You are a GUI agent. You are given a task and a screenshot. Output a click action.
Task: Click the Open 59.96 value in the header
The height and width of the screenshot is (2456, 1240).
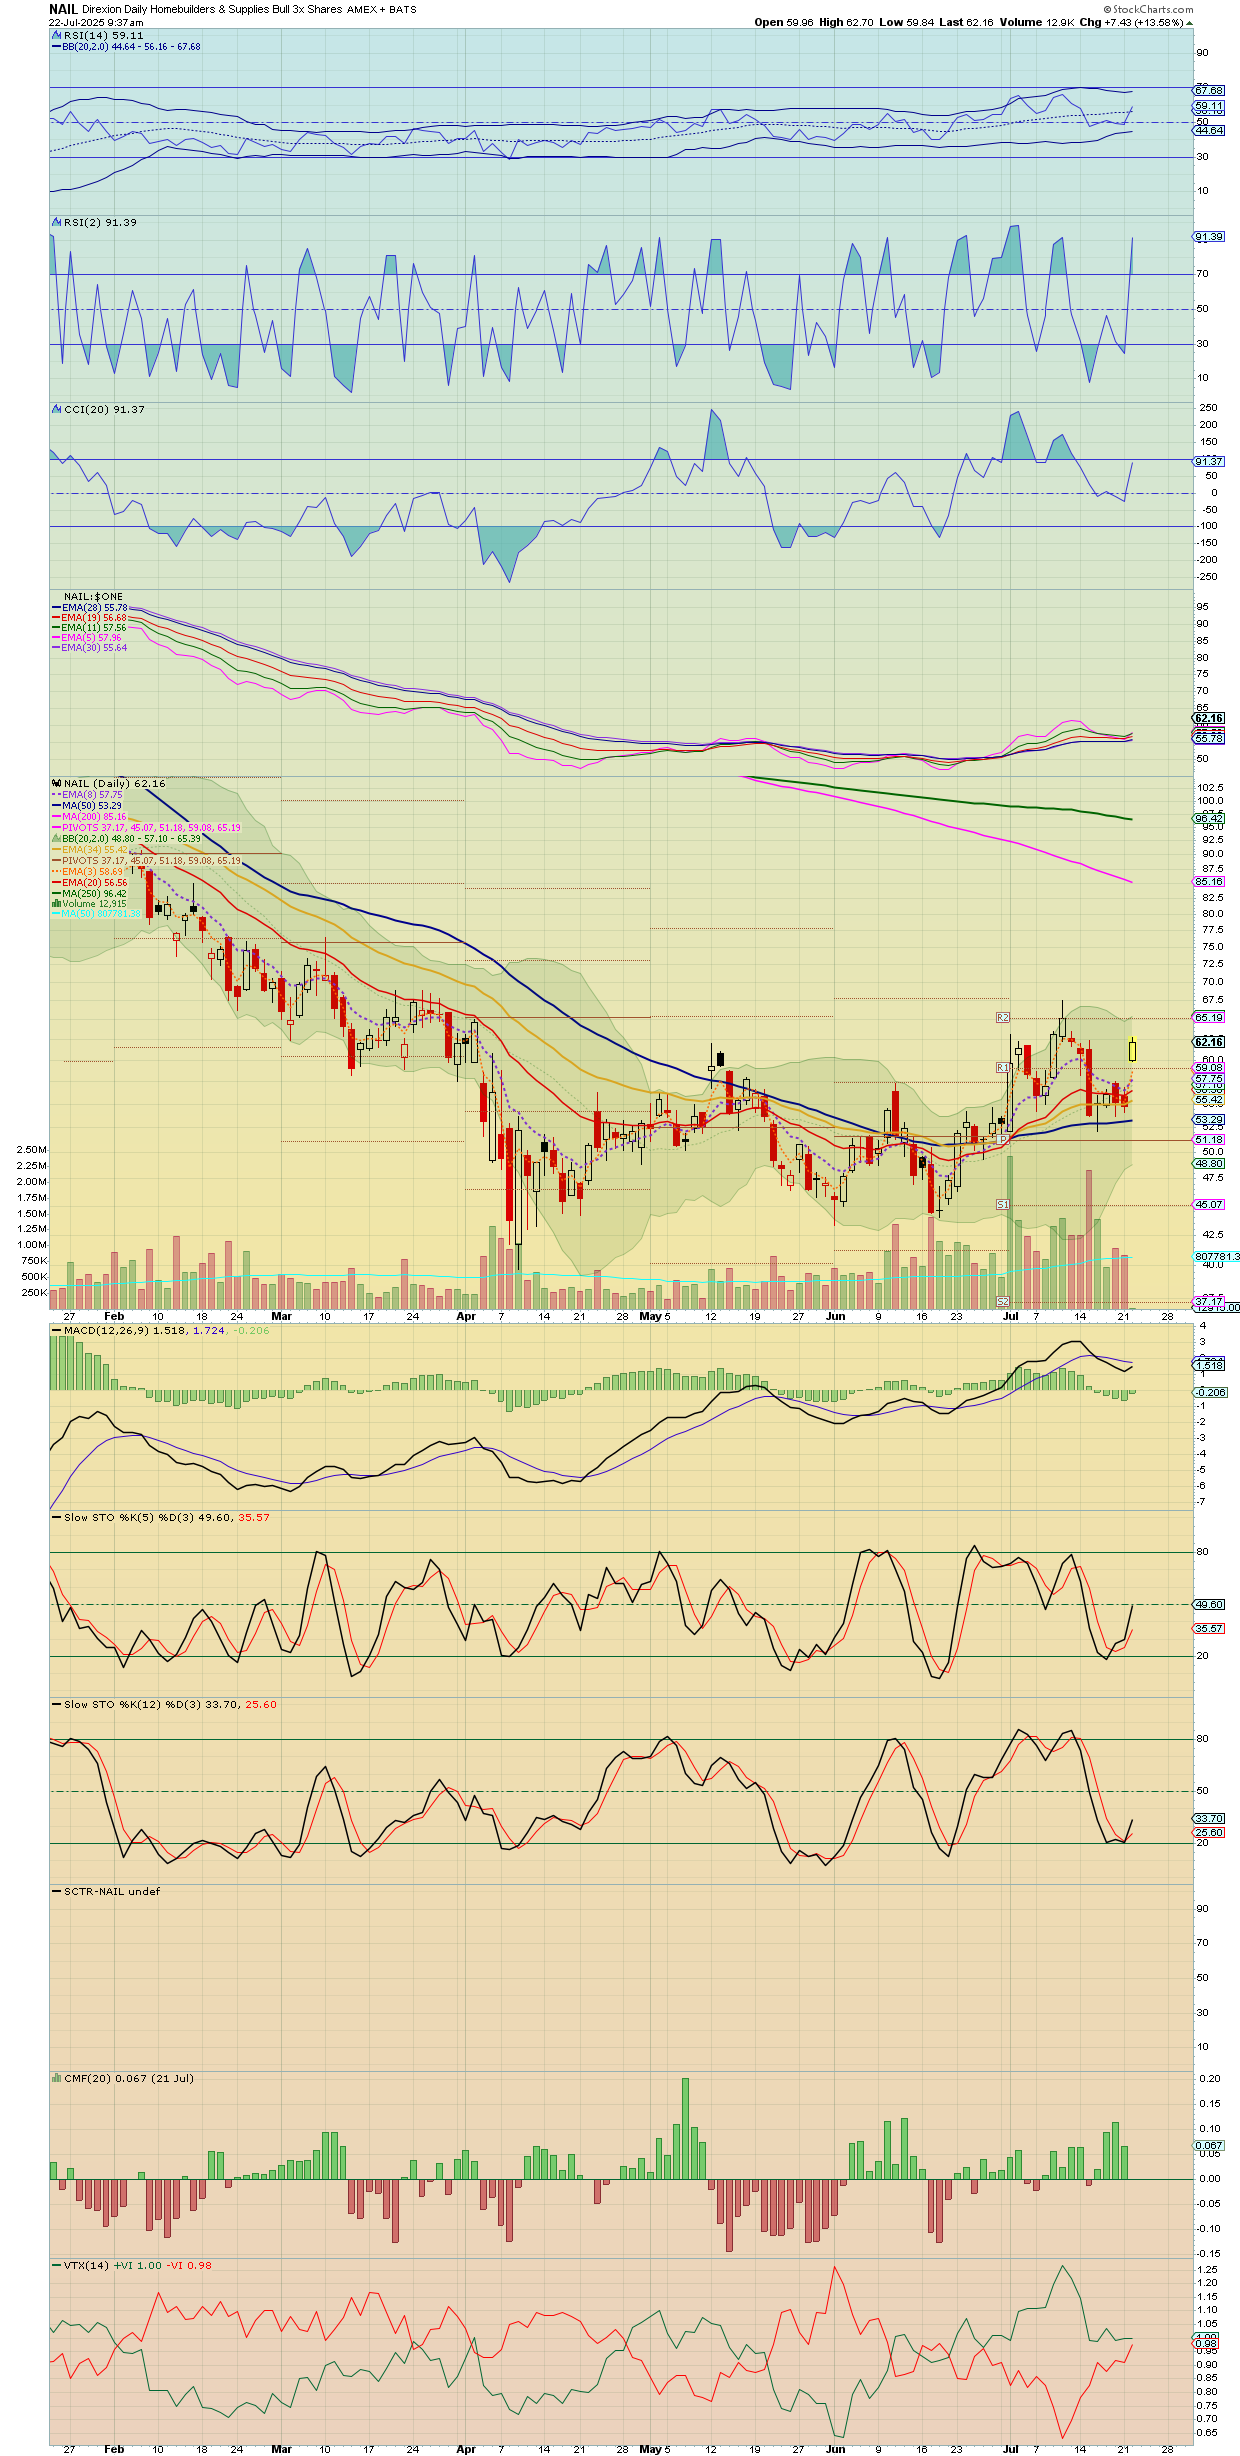[x=784, y=22]
